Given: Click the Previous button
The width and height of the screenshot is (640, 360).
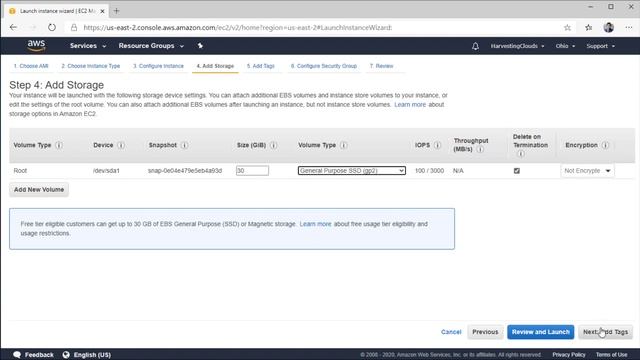Looking at the screenshot, I should 485,332.
